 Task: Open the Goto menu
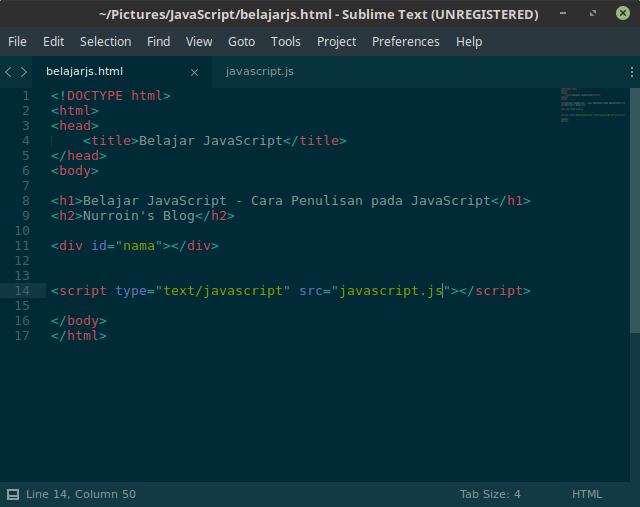tap(241, 42)
